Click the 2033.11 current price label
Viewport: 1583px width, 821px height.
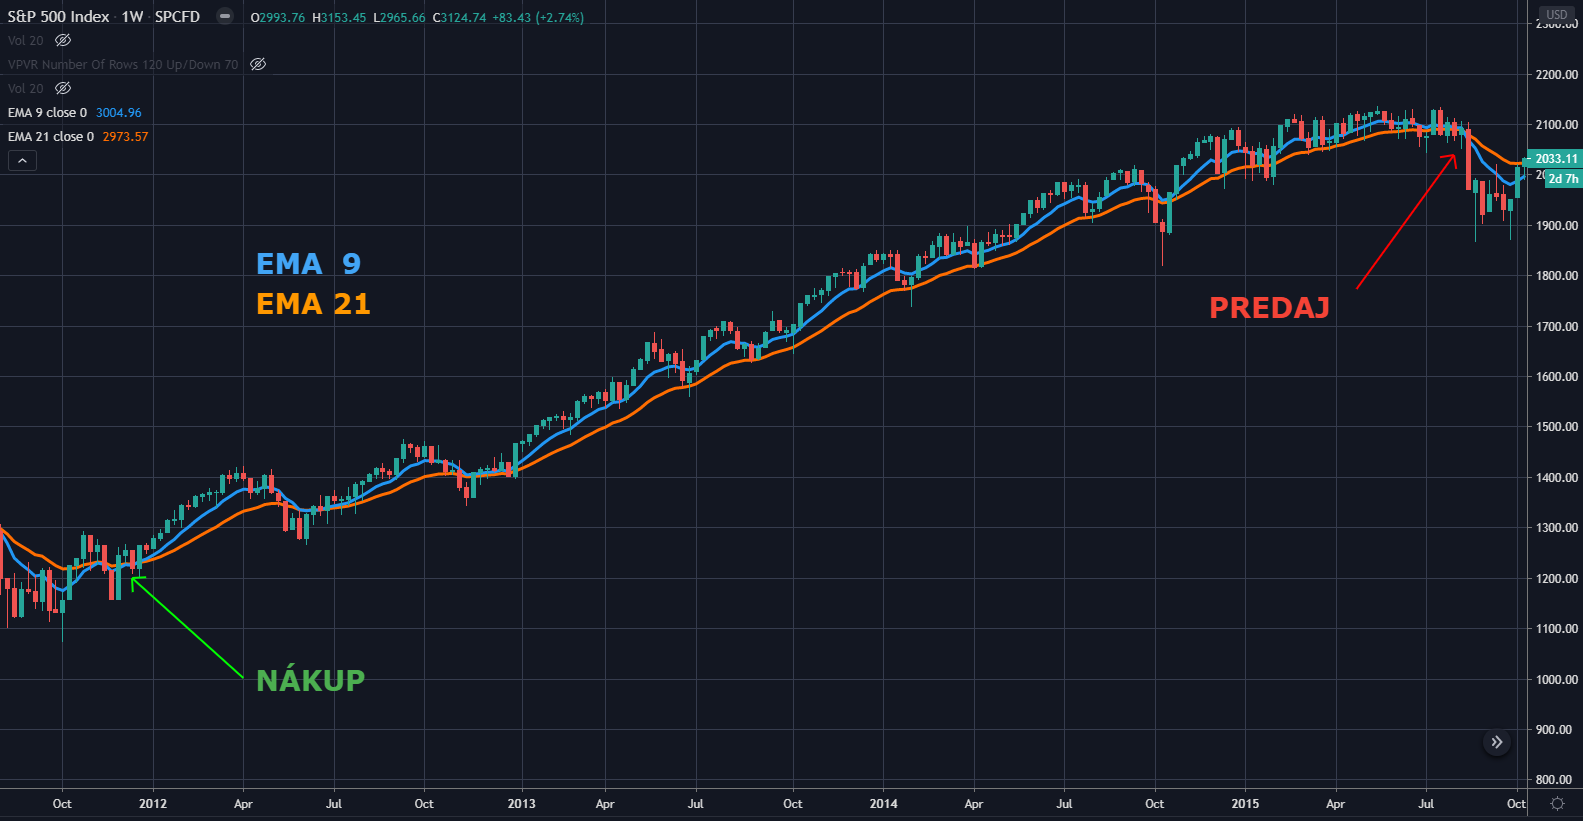tap(1555, 159)
